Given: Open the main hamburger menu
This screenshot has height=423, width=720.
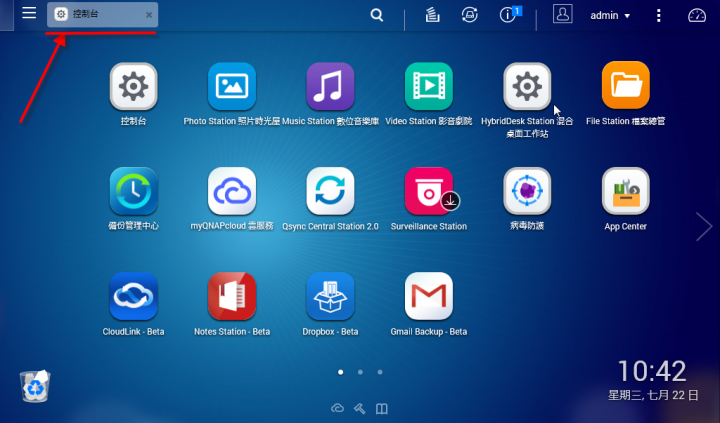Looking at the screenshot, I should click(29, 13).
